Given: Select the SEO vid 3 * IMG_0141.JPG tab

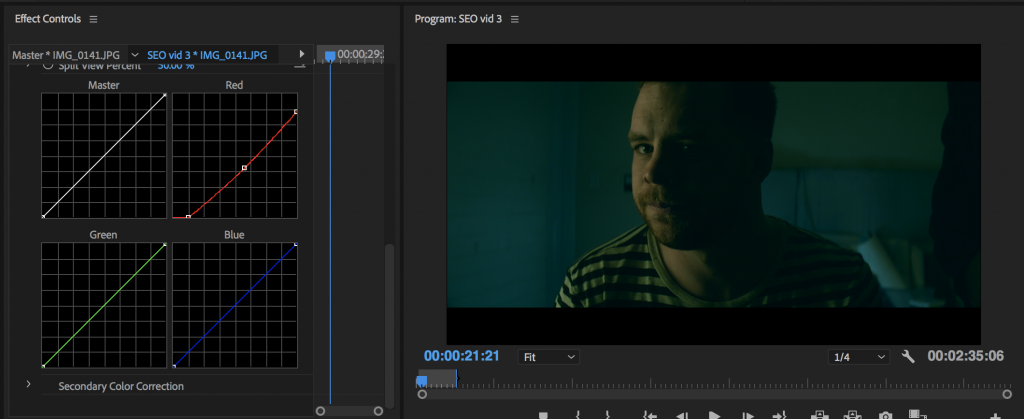Looking at the screenshot, I should point(207,55).
